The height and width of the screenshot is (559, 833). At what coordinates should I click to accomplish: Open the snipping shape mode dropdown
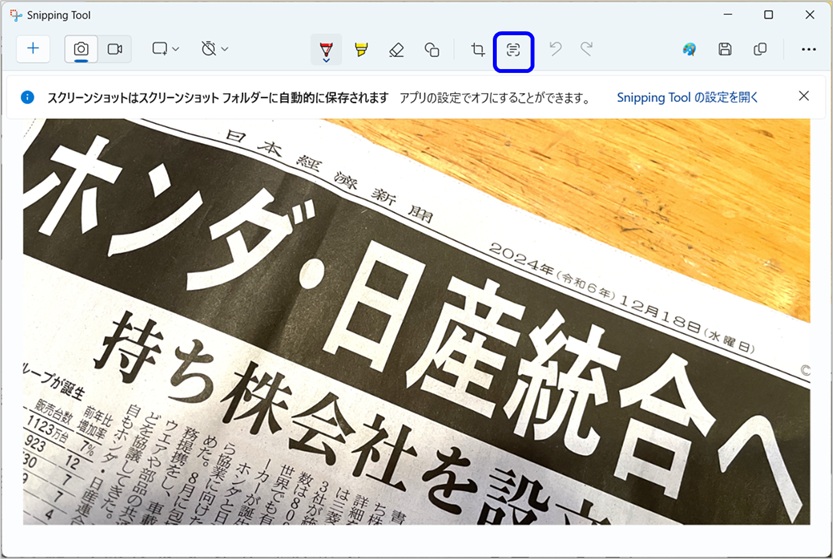165,49
